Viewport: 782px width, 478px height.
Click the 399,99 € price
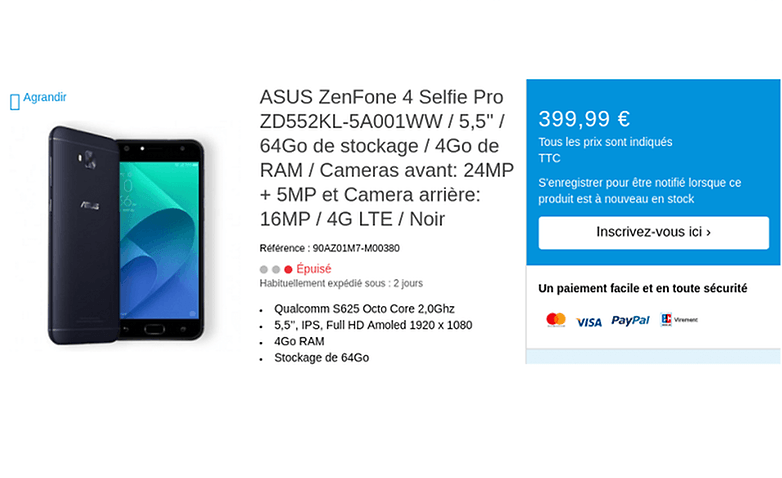584,119
